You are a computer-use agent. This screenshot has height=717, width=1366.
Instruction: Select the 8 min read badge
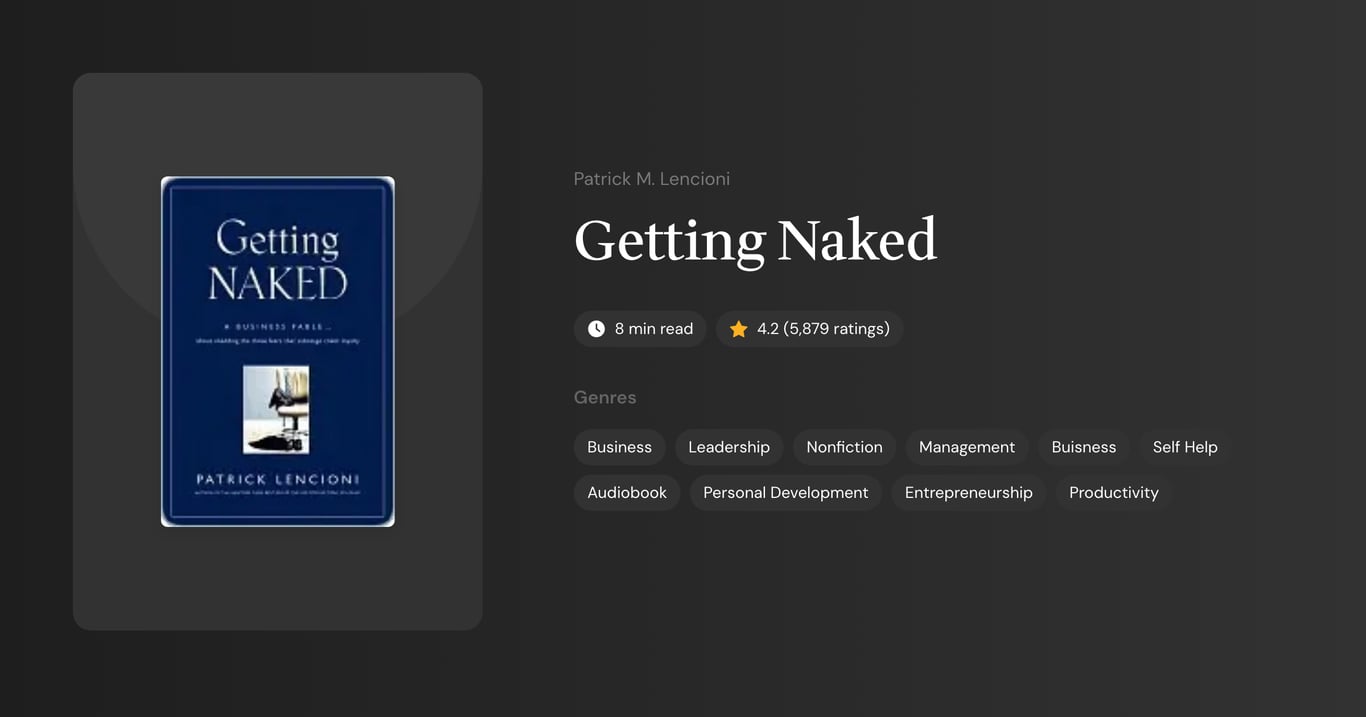coord(640,329)
